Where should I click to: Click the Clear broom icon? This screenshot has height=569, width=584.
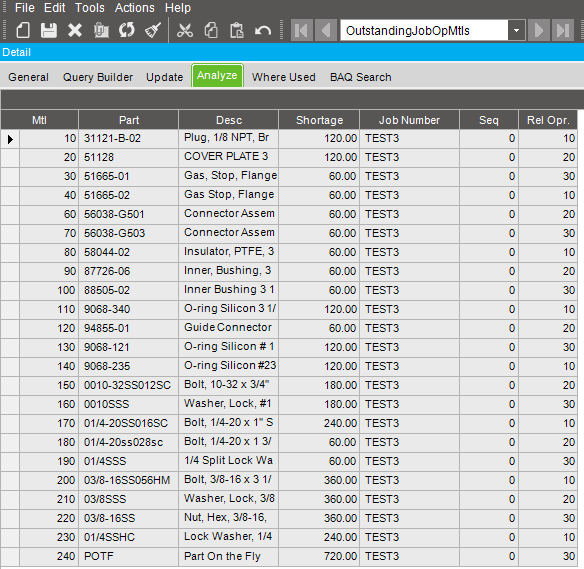pos(153,30)
